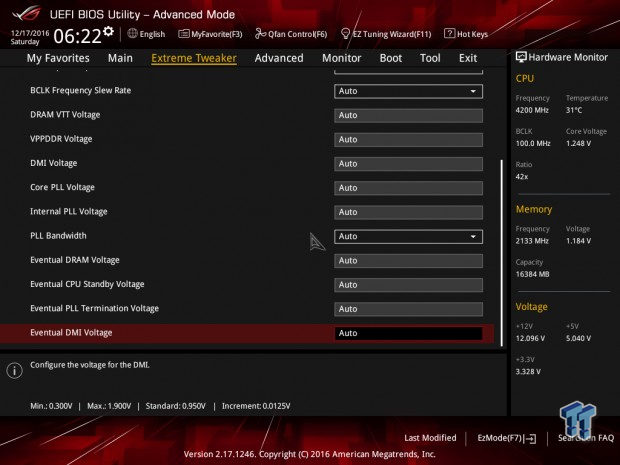Switch to the Boot tab
Viewport: 620px width, 465px height.
[x=391, y=58]
